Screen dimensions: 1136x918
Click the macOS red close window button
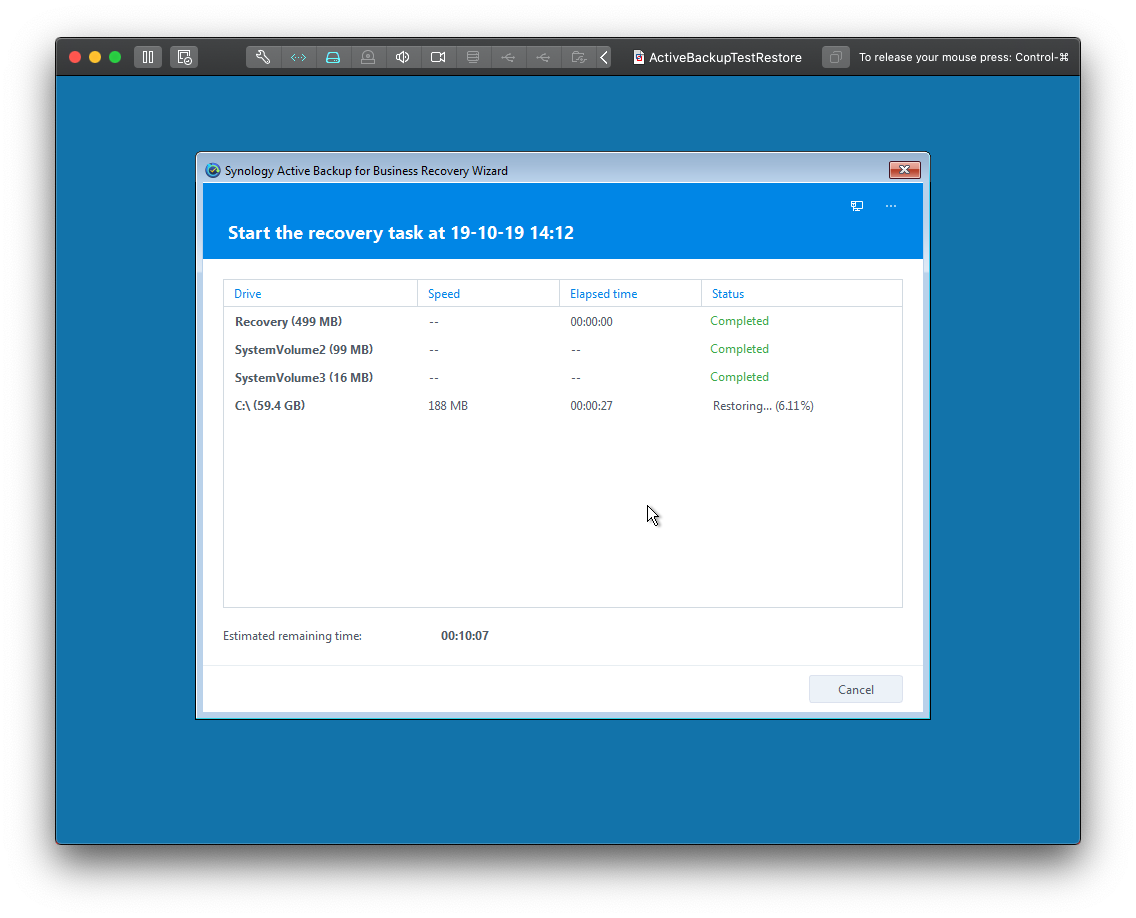pos(75,57)
